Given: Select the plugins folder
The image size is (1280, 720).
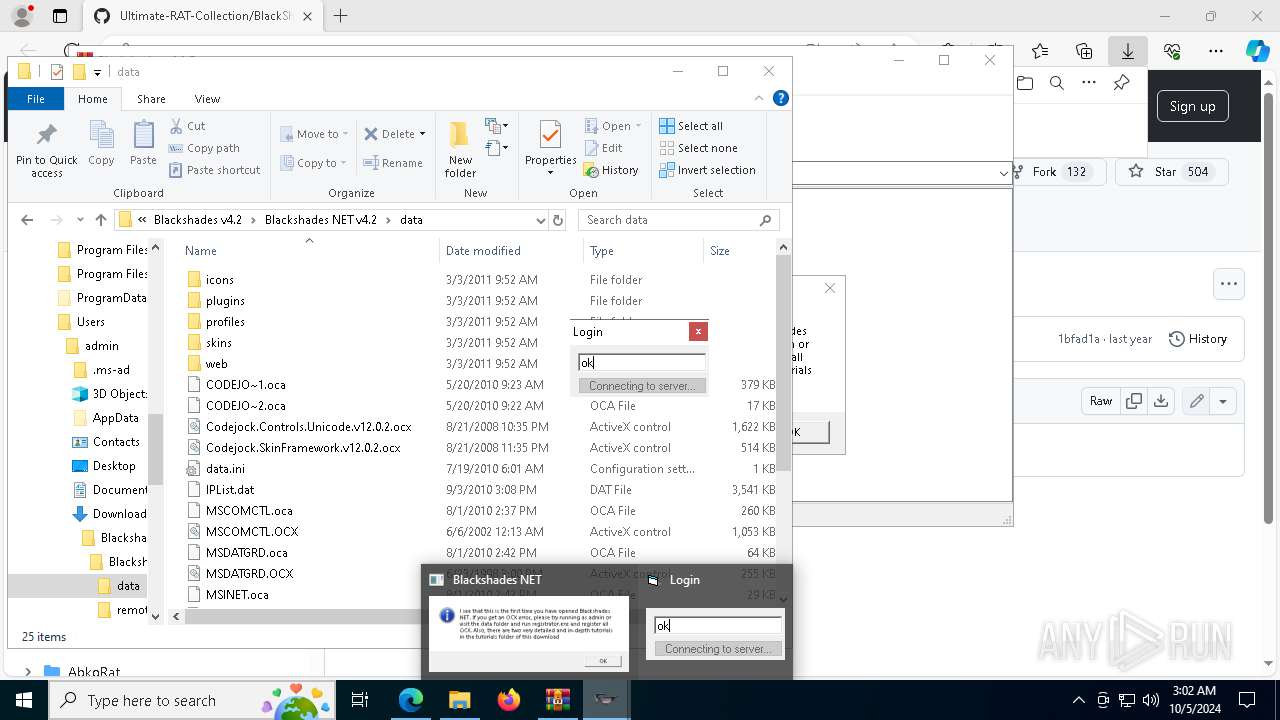Looking at the screenshot, I should [225, 301].
